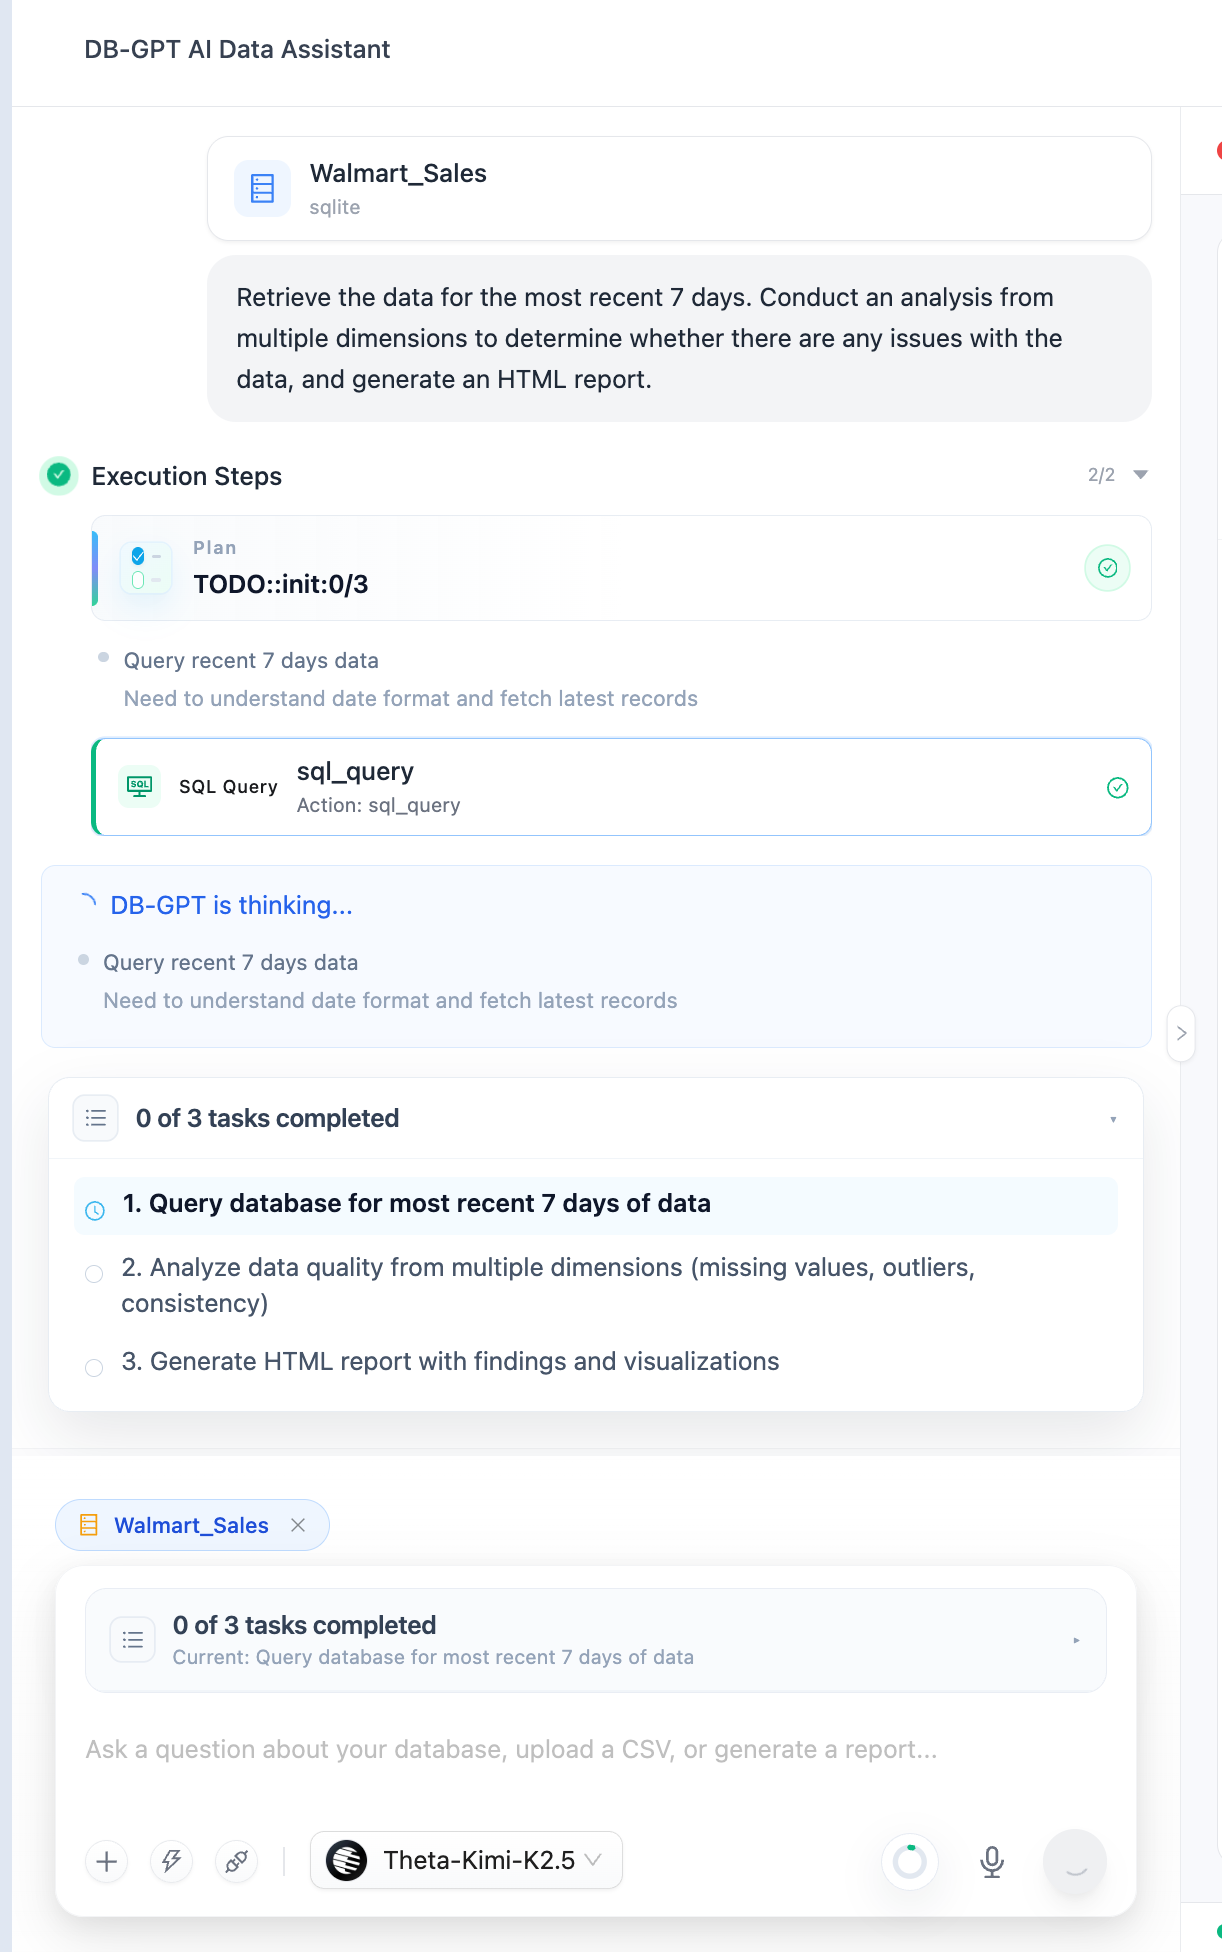
Task: Click the list icon in tasks completed card
Action: [96, 1118]
